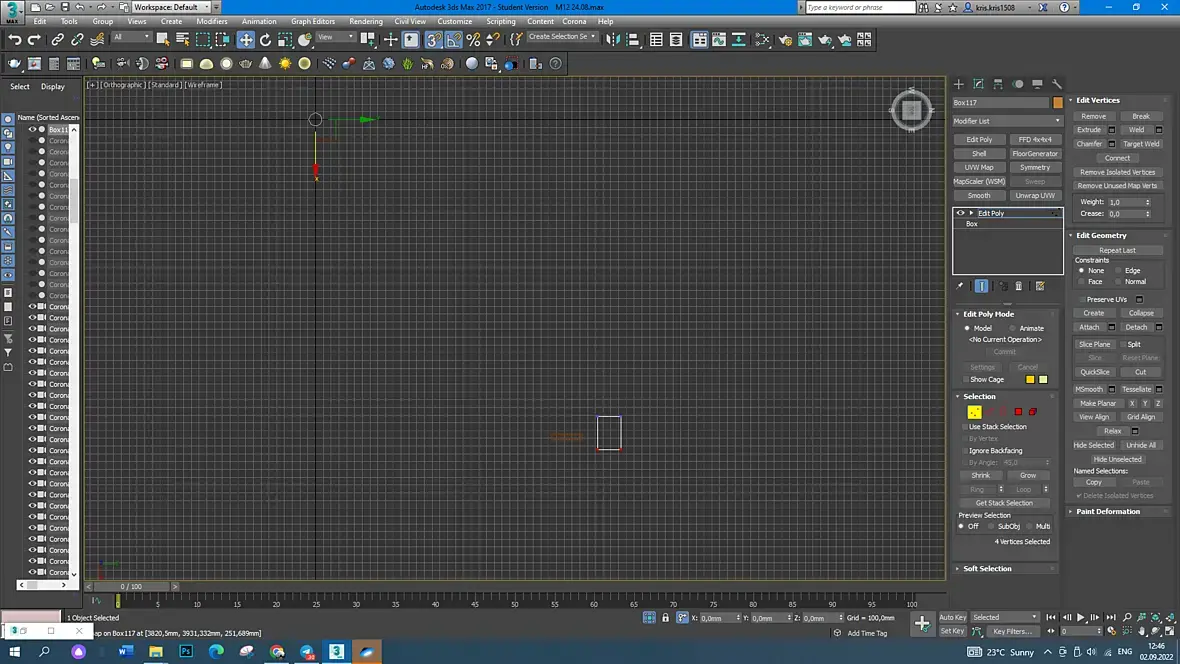
Task: Toggle Angle Snap in main toolbar
Action: [454, 40]
